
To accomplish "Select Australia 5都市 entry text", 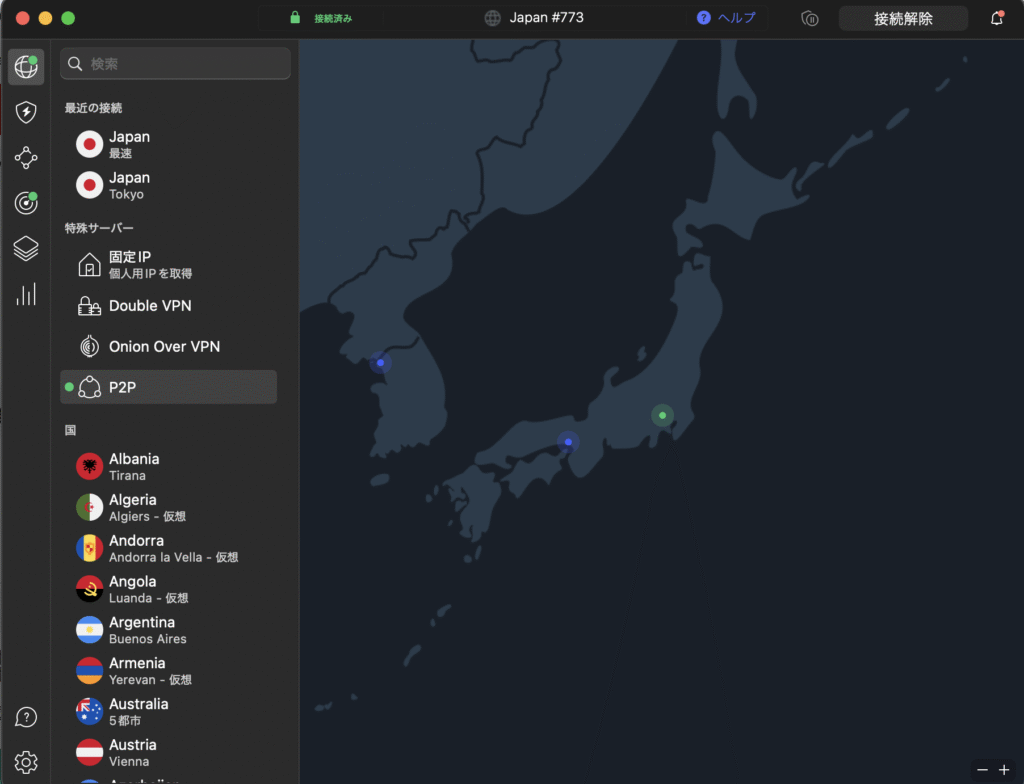I will click(138, 711).
